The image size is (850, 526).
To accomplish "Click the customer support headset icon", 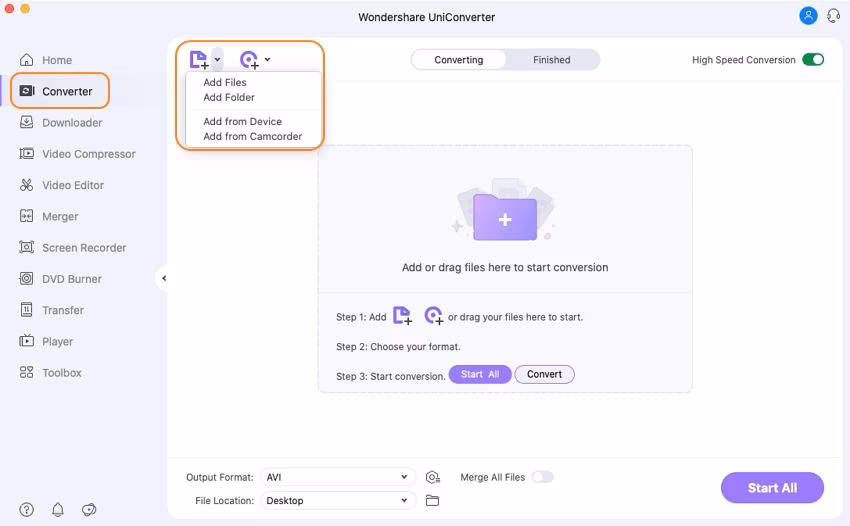I will [833, 16].
